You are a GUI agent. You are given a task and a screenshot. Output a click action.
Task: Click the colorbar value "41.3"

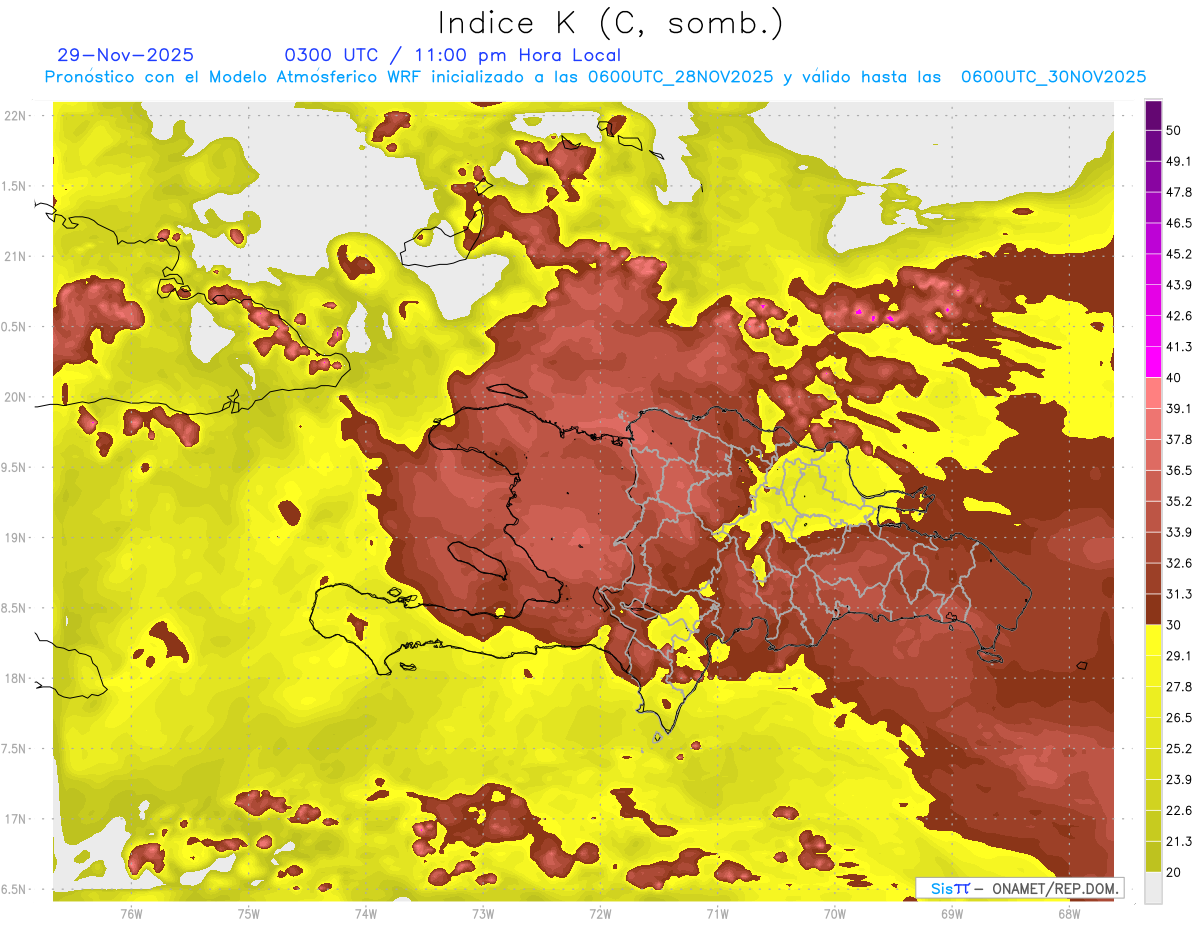(1178, 347)
